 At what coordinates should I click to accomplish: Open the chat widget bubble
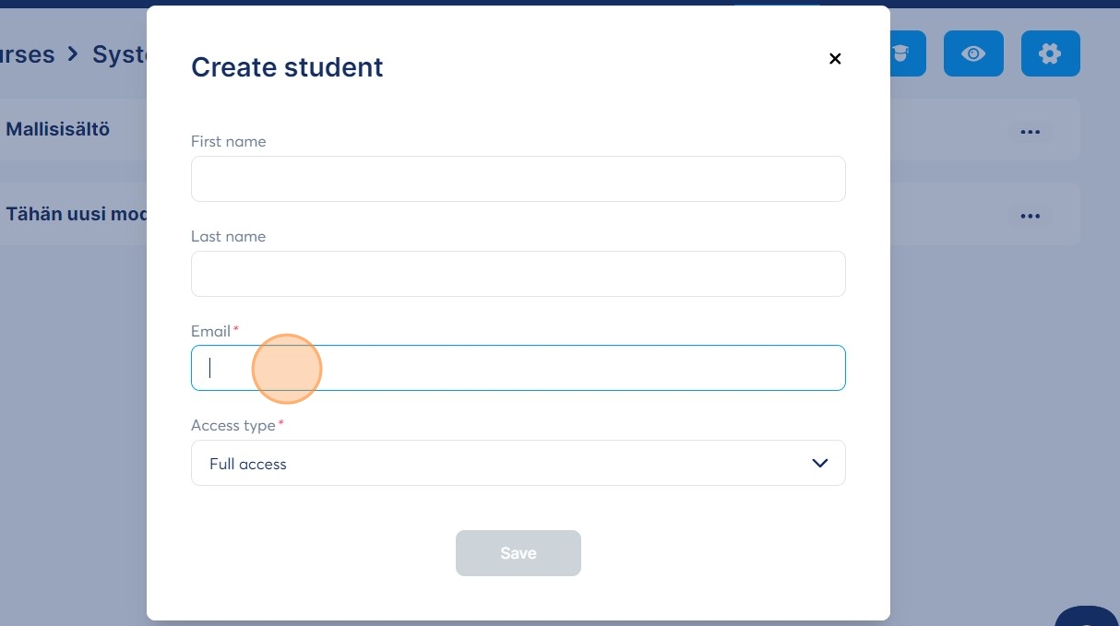[1090, 616]
